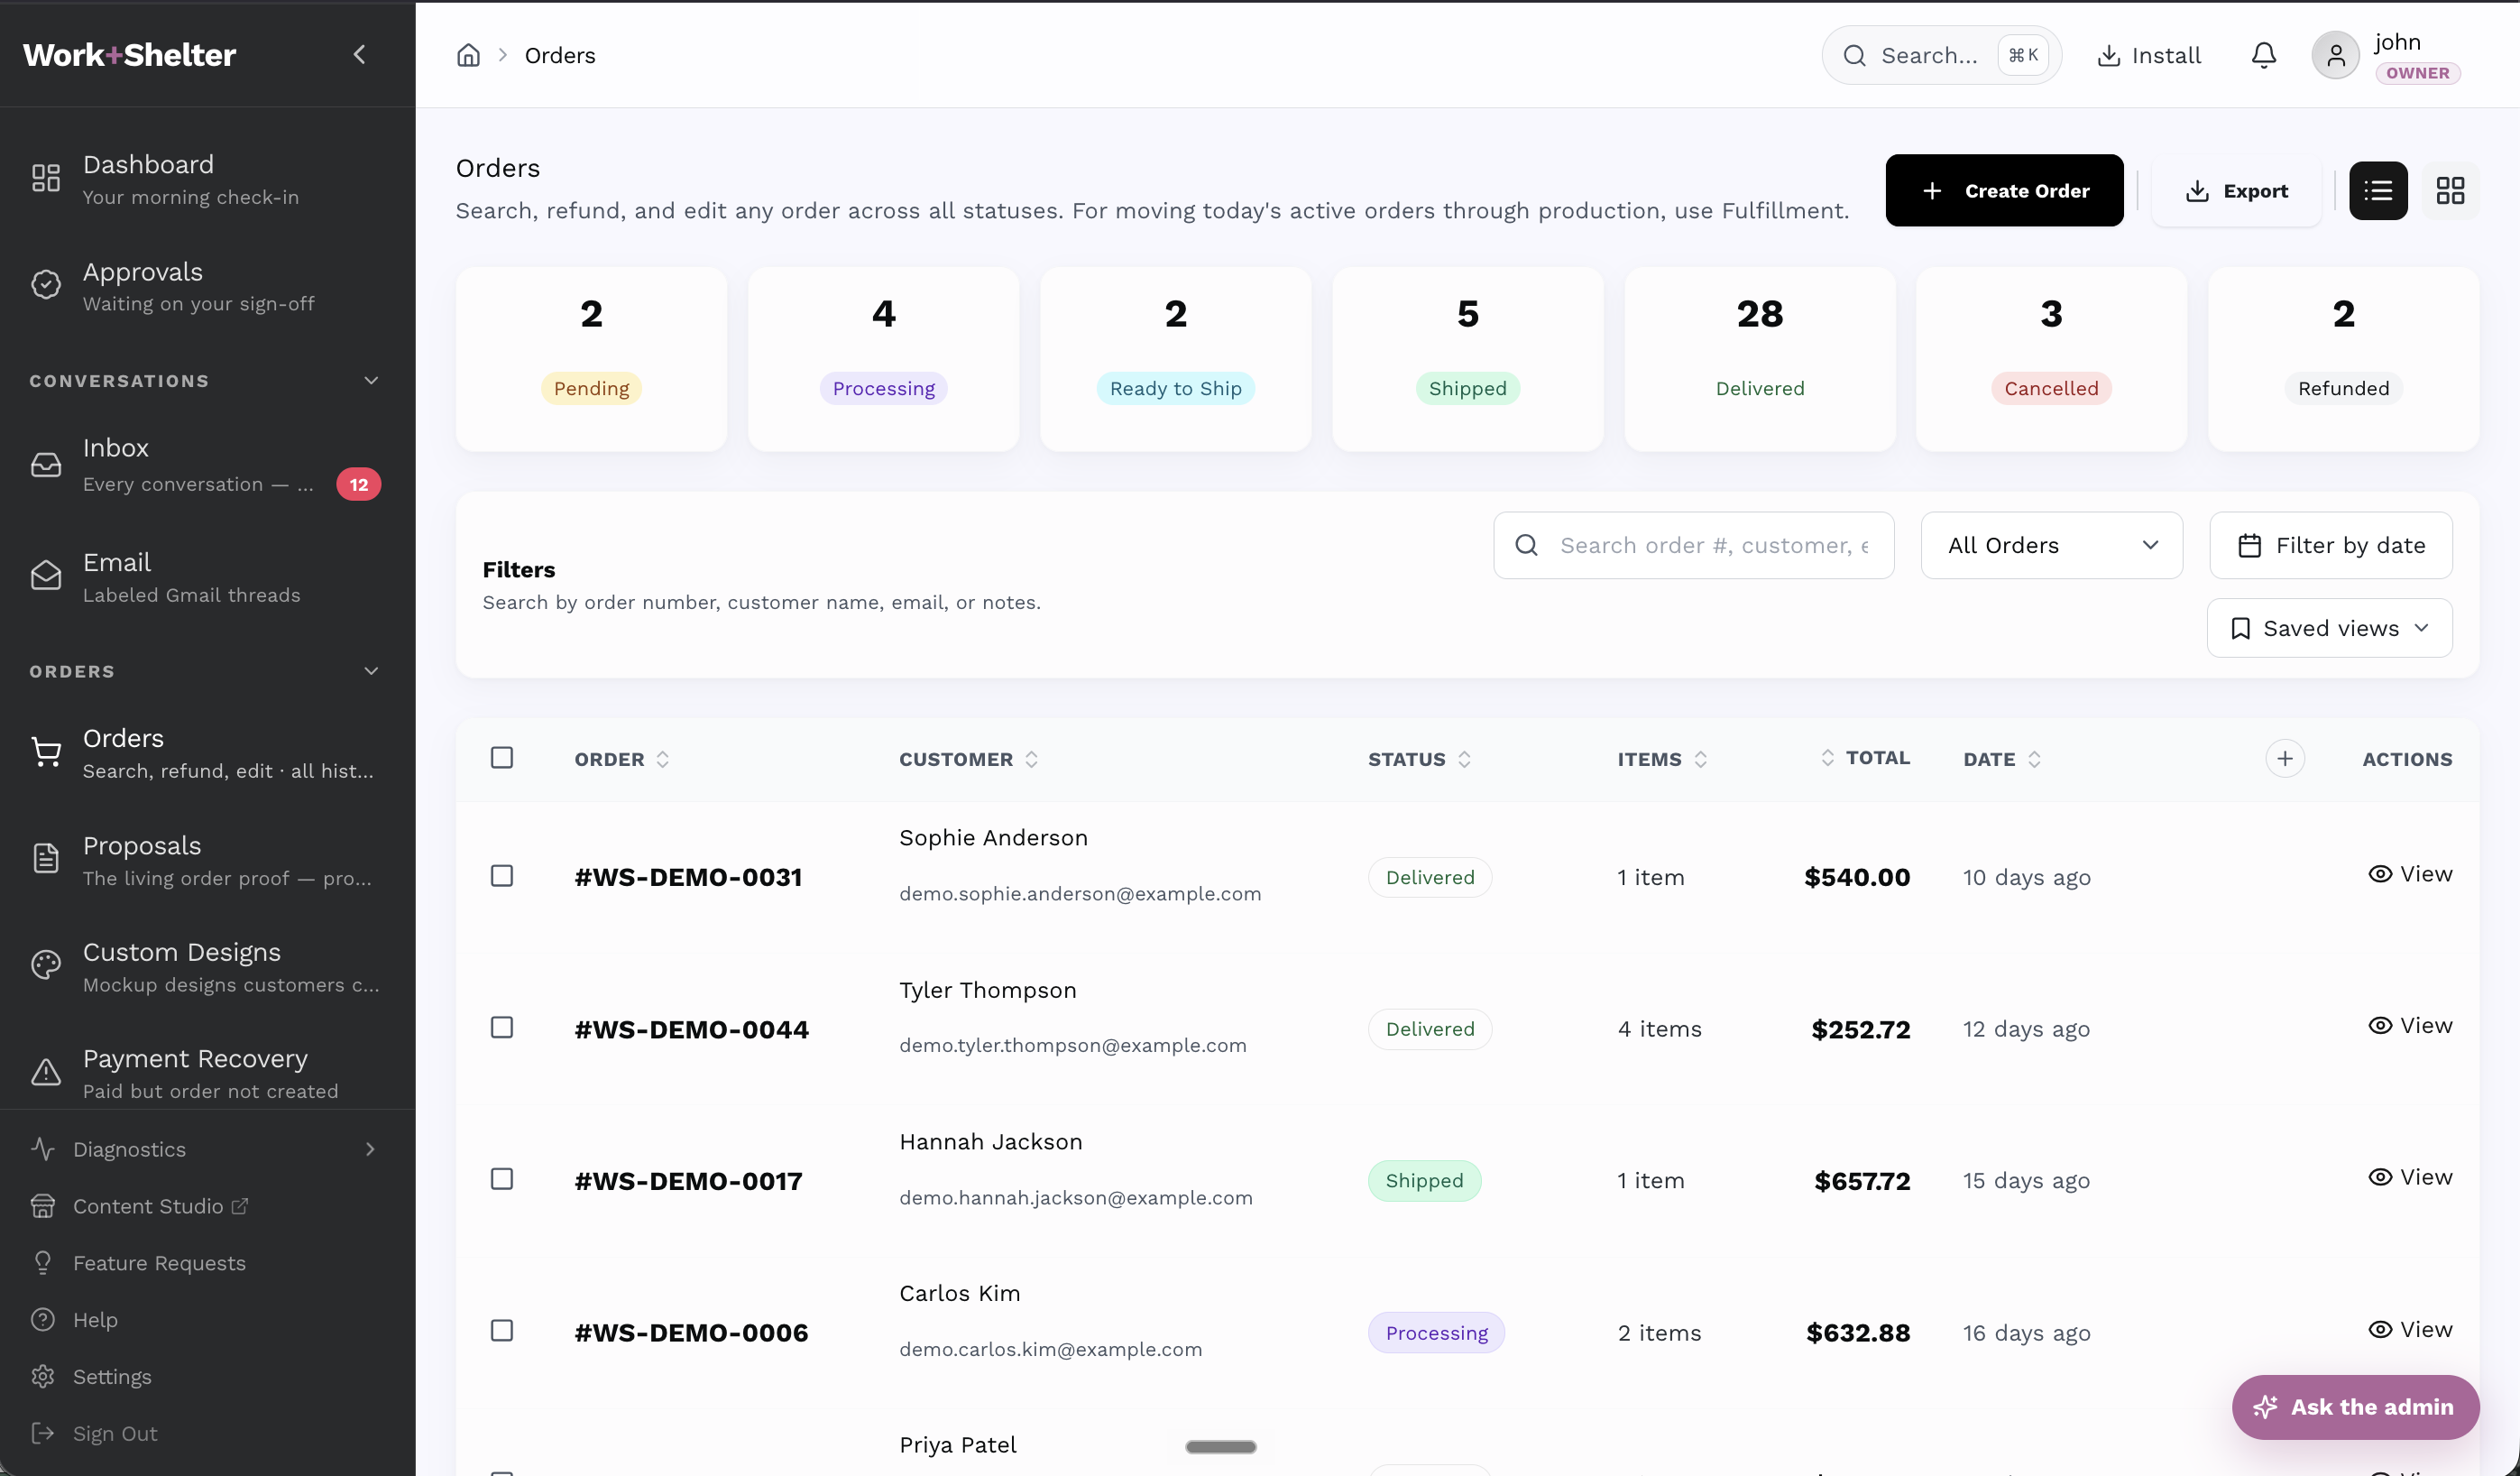Open the All Orders status dropdown

(x=2051, y=545)
